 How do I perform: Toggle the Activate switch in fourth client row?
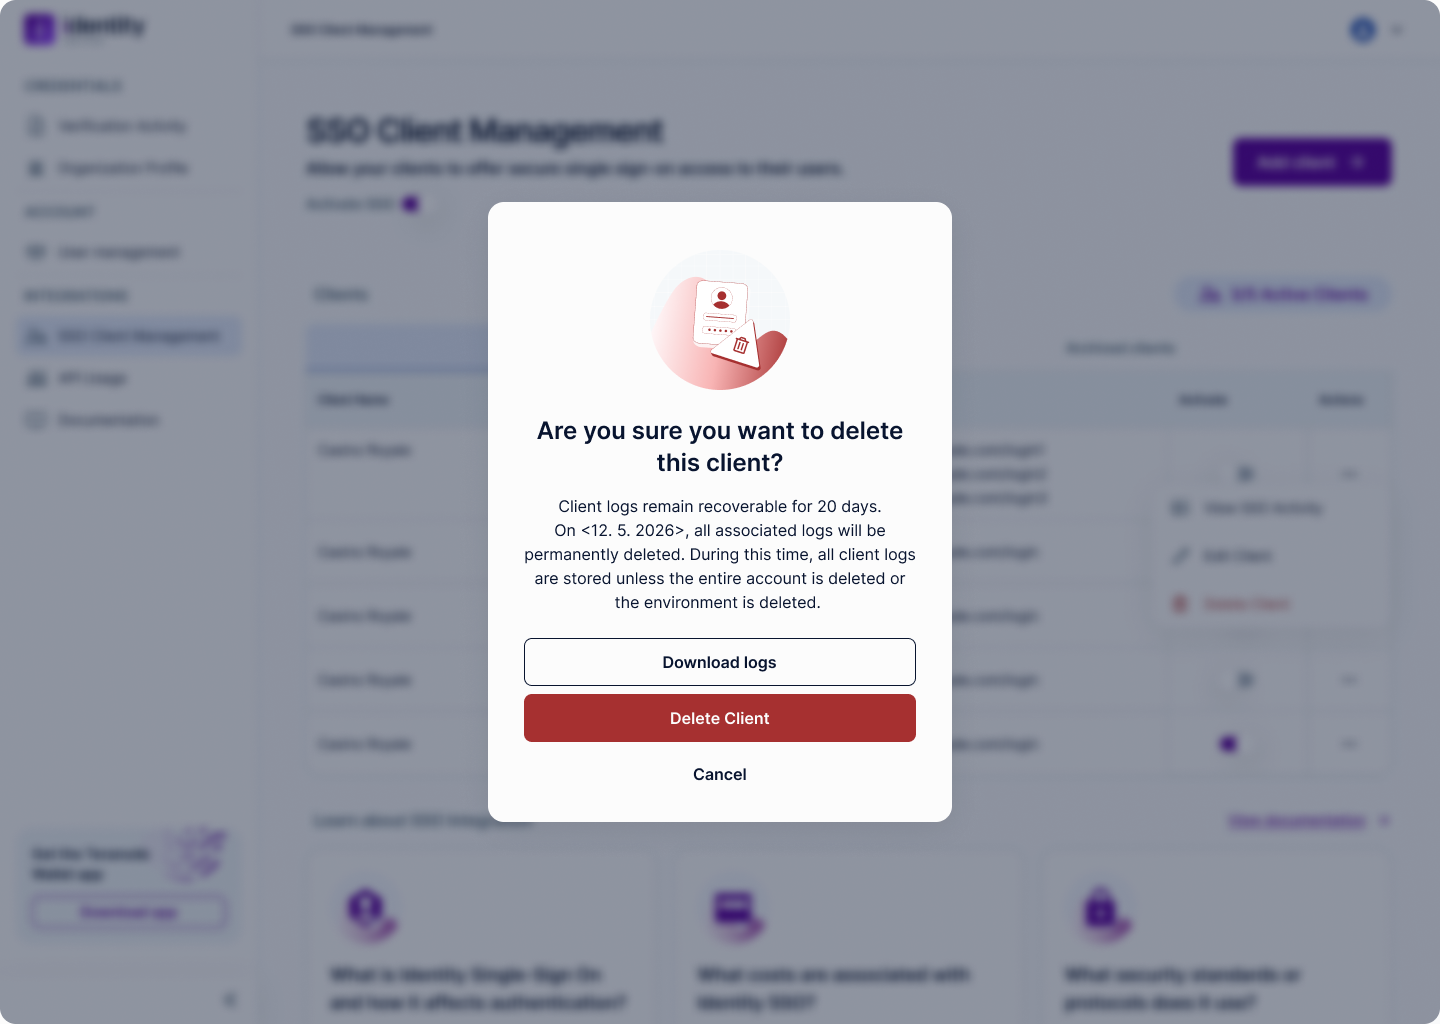(1243, 680)
